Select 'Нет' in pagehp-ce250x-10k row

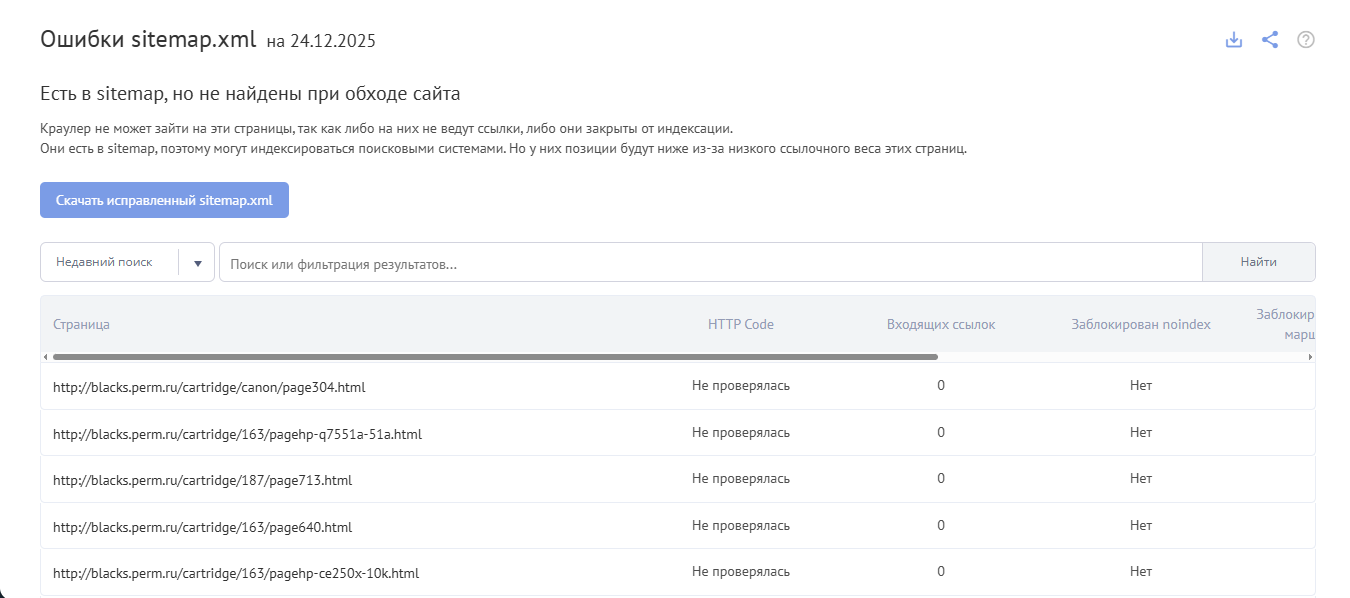click(x=1141, y=571)
